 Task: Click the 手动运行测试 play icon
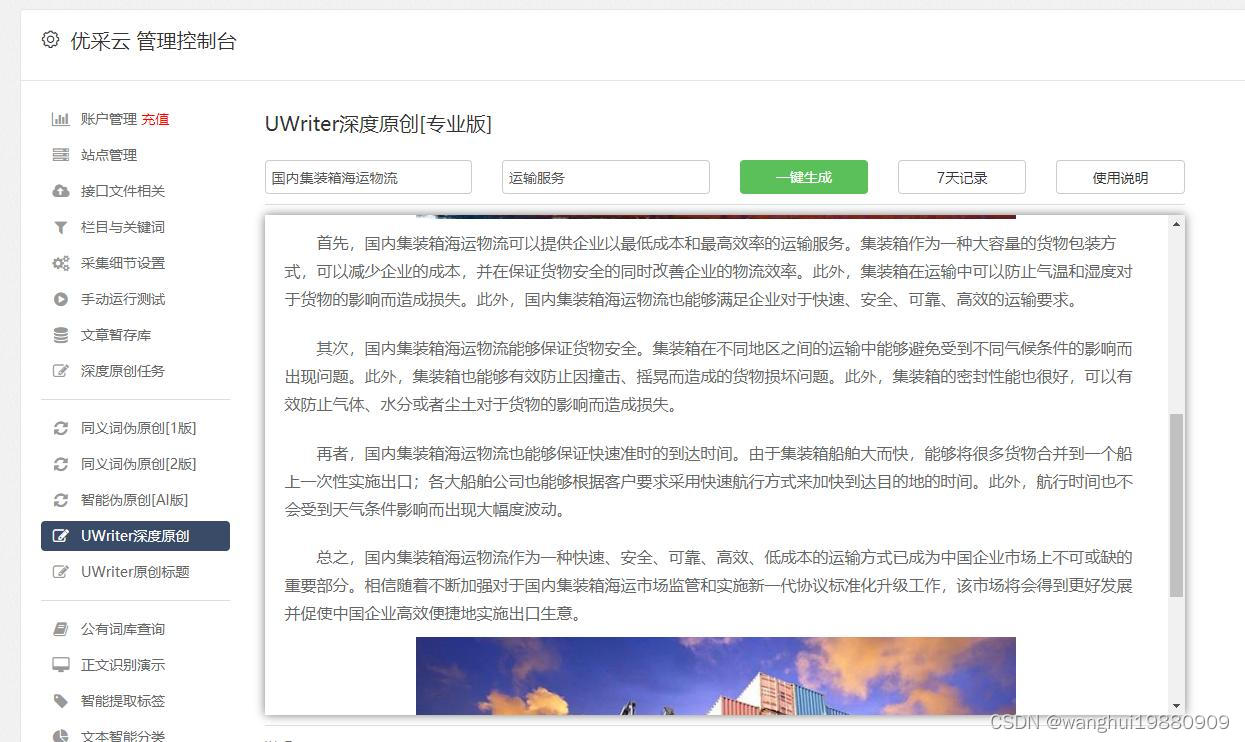click(62, 299)
